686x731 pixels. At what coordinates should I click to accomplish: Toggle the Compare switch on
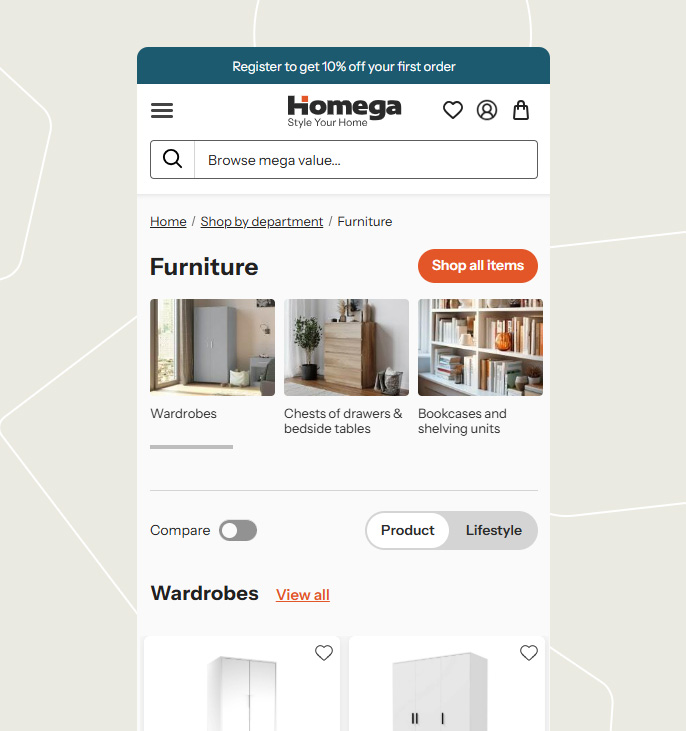pyautogui.click(x=238, y=531)
